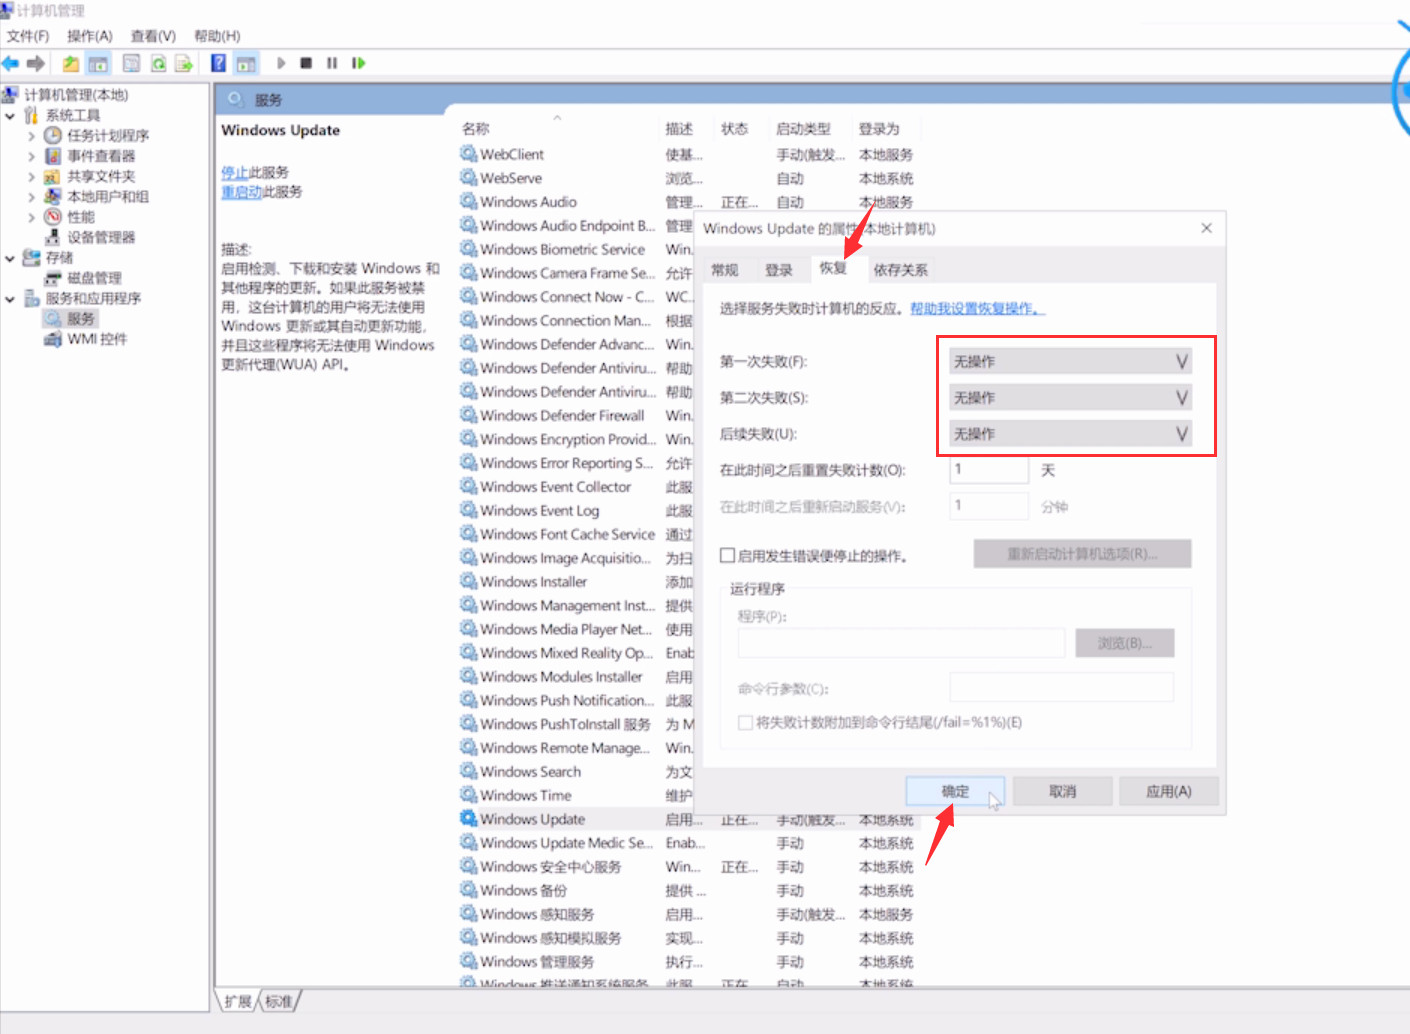Viewport: 1410px width, 1034px height.
Task: Click the Export List toolbar icon
Action: (184, 64)
